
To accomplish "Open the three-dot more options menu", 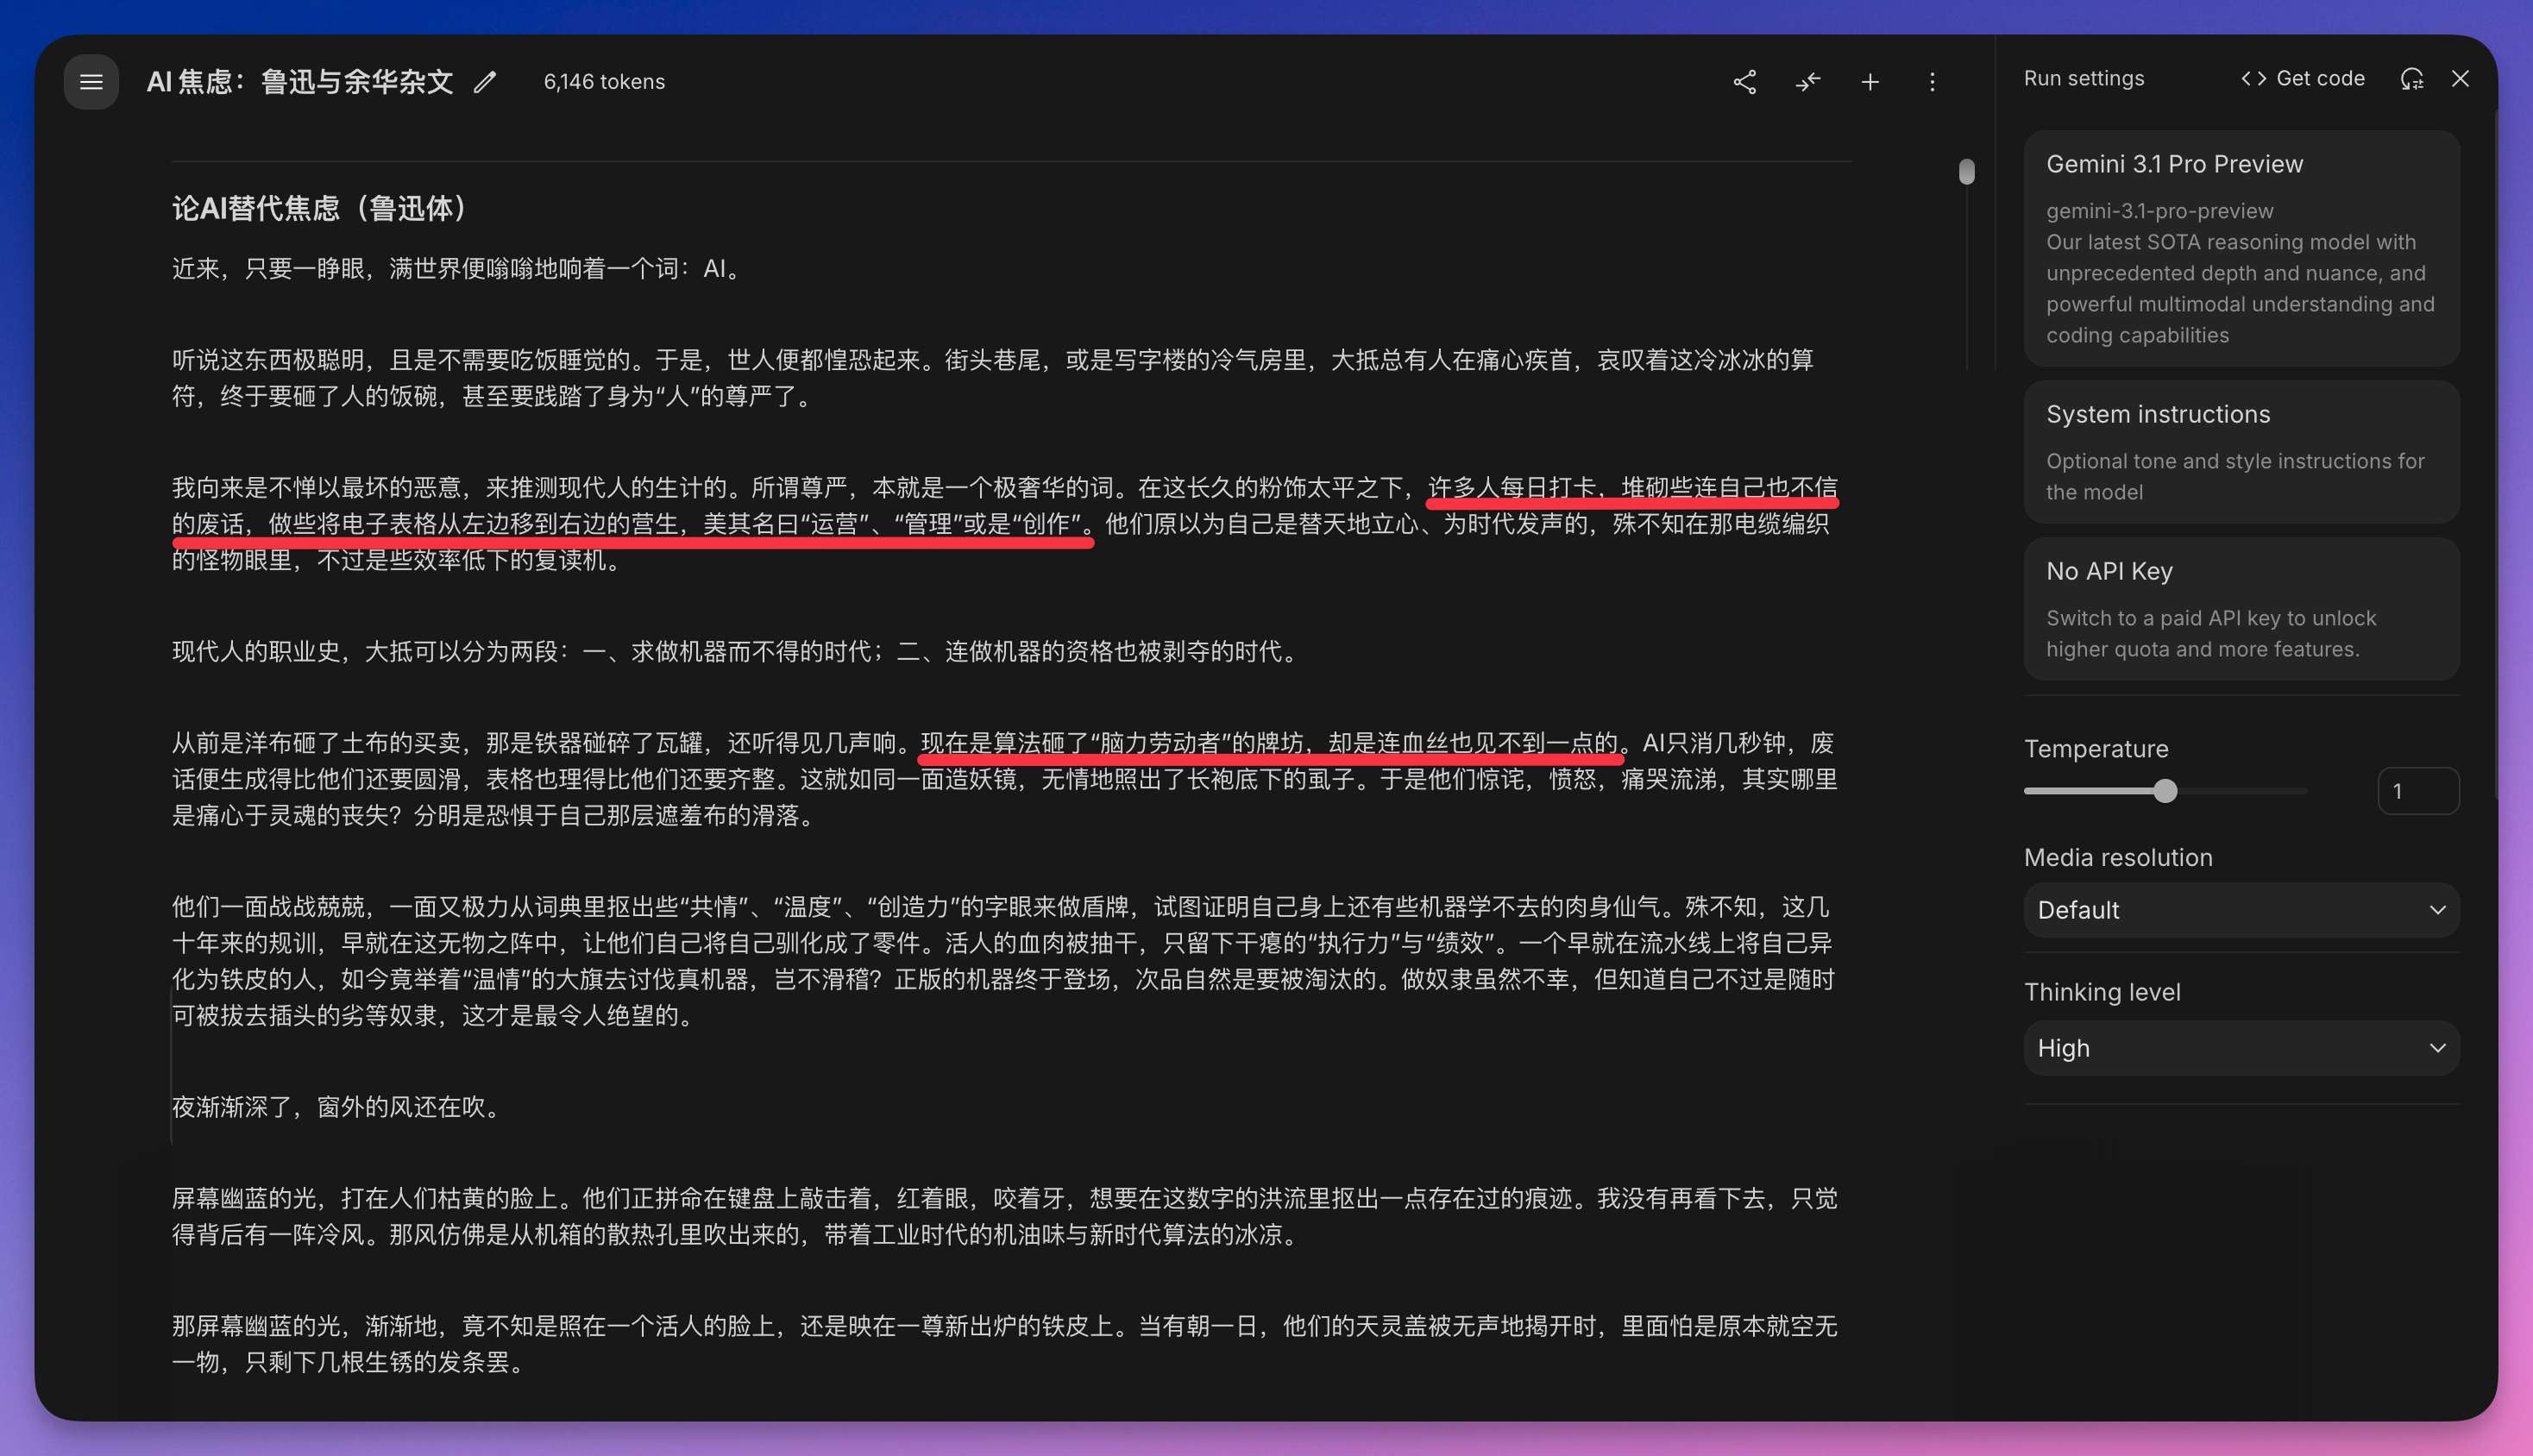I will 1932,82.
